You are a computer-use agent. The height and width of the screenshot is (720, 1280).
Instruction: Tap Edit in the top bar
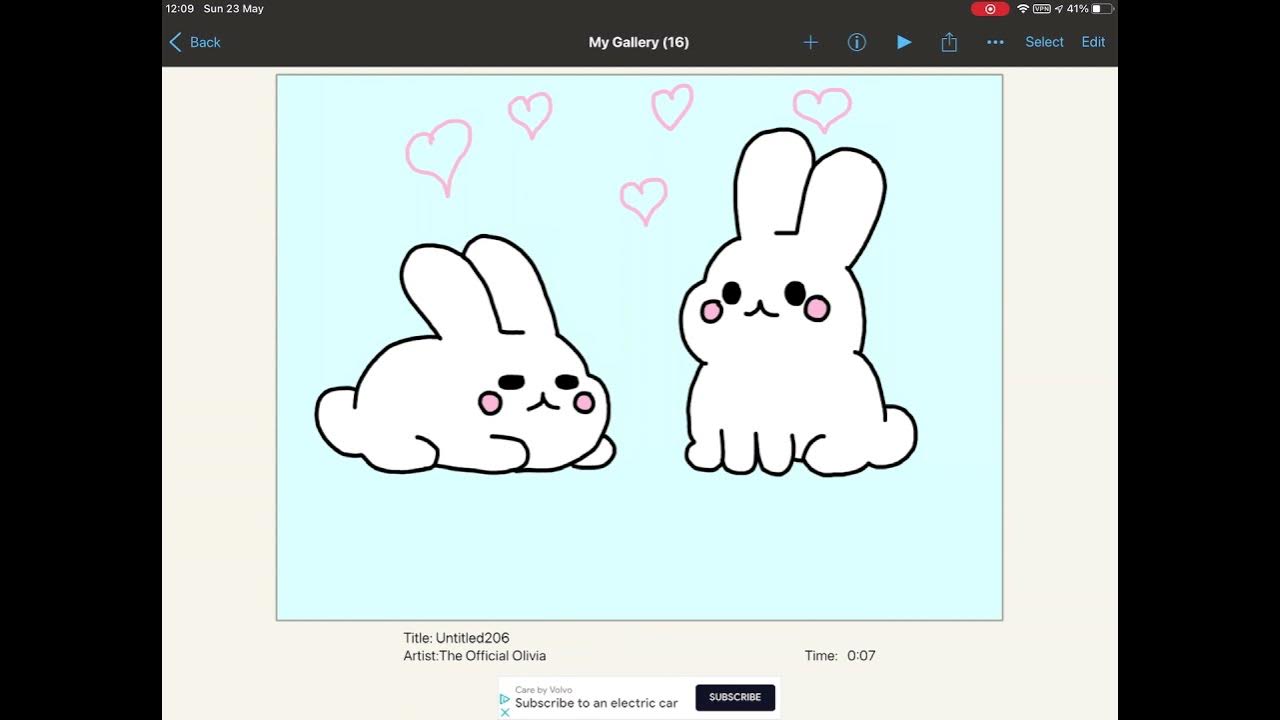tap(1093, 42)
